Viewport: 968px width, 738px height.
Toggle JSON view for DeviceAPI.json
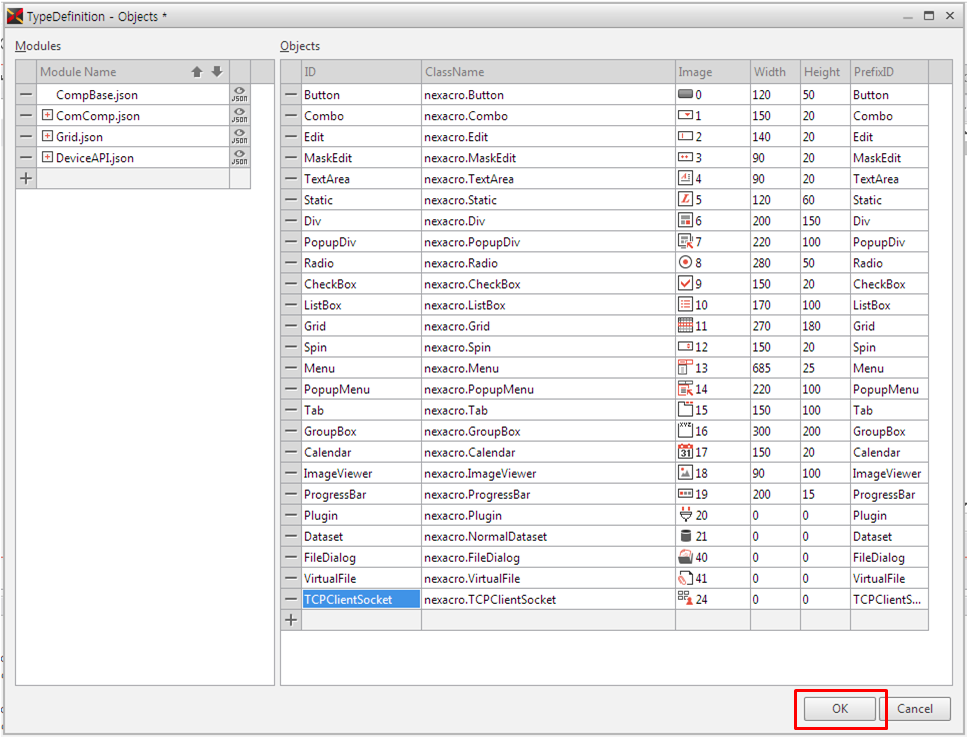[239, 158]
